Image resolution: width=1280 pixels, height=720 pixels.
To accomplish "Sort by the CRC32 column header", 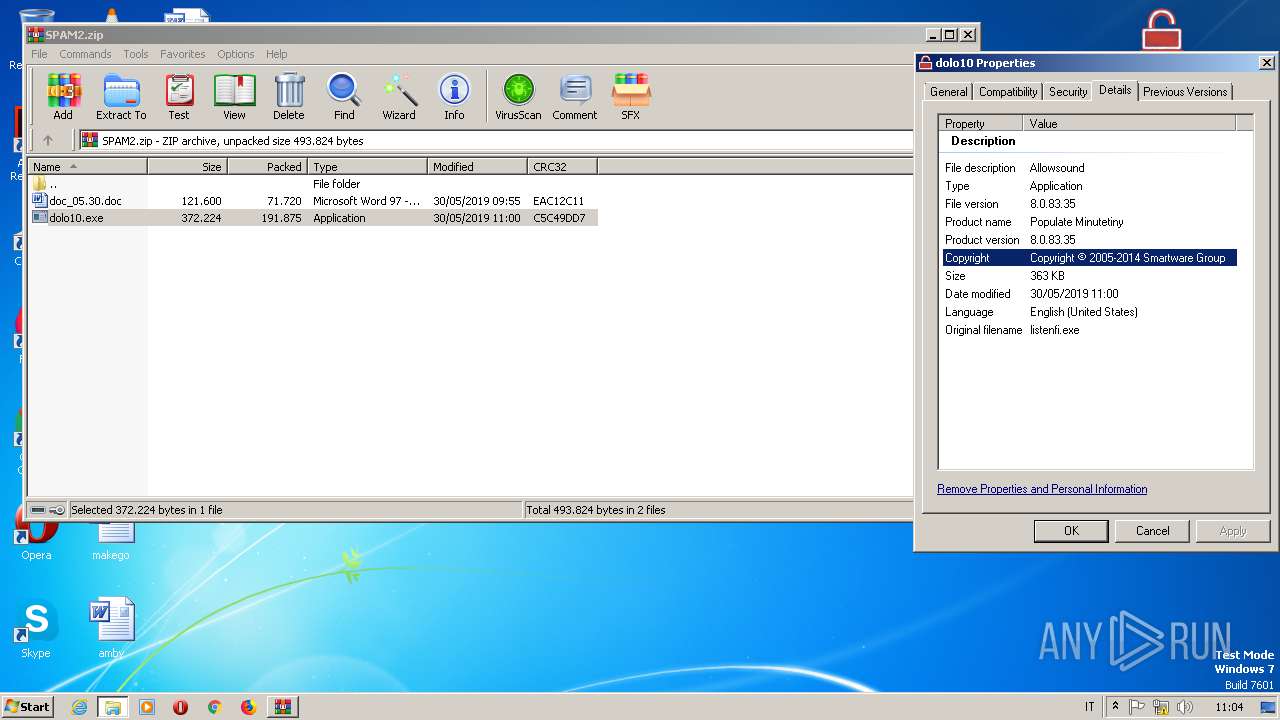I will point(562,166).
